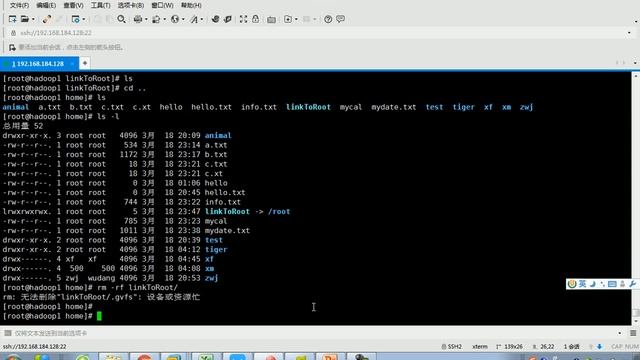
Task: Click the disconnect plug icon
Action: click(47, 19)
